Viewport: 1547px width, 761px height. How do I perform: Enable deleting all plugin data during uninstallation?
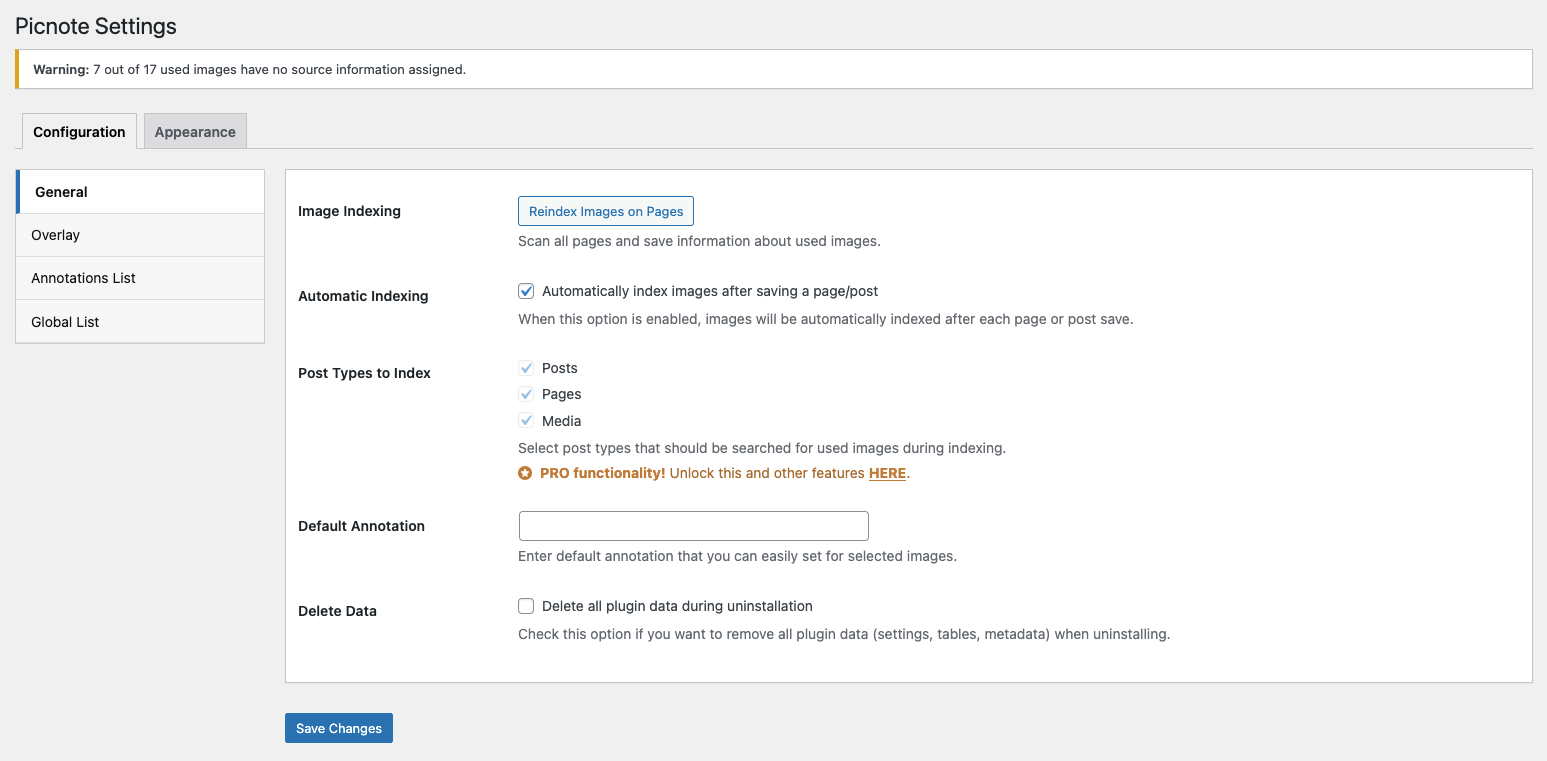pos(526,606)
